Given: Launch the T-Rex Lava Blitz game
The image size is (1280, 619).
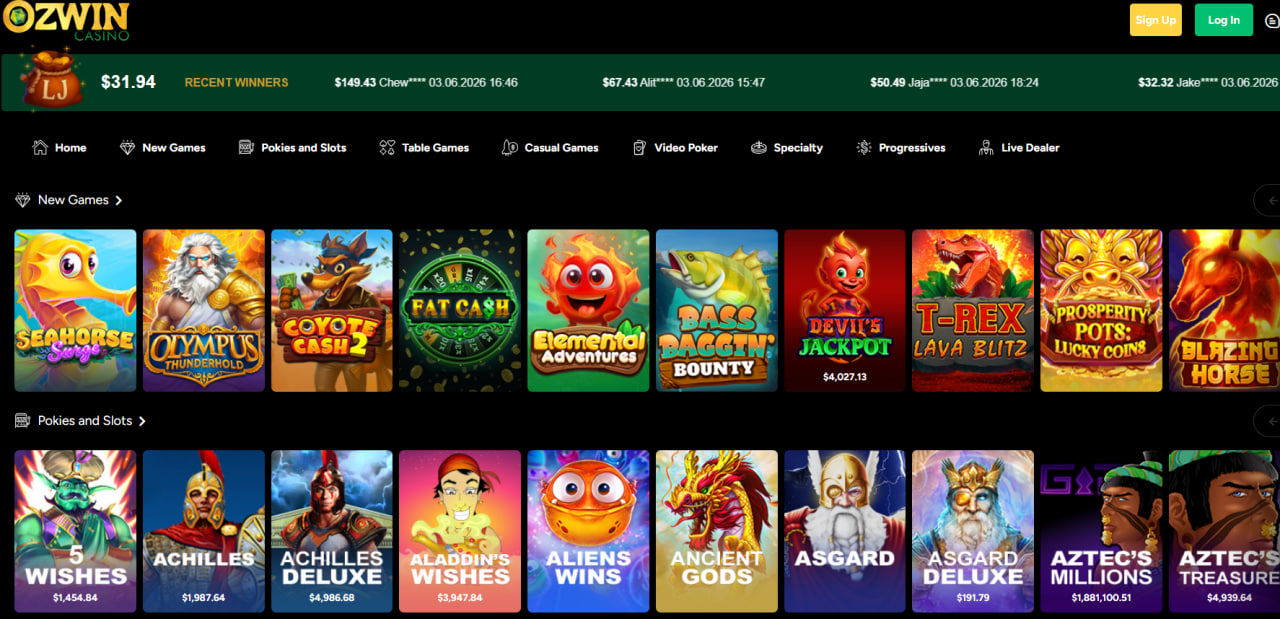Looking at the screenshot, I should click(972, 310).
